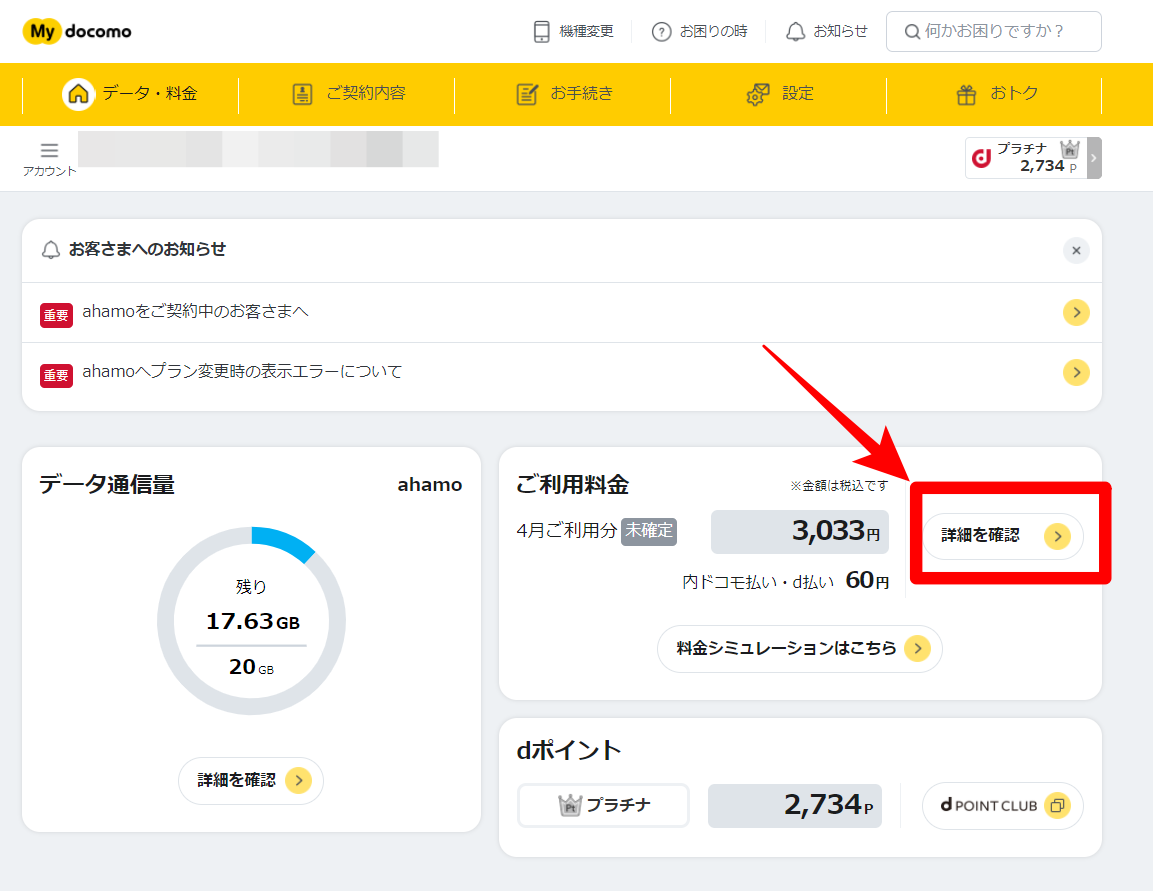
Task: Open the お知らせ header link
Action: (827, 32)
